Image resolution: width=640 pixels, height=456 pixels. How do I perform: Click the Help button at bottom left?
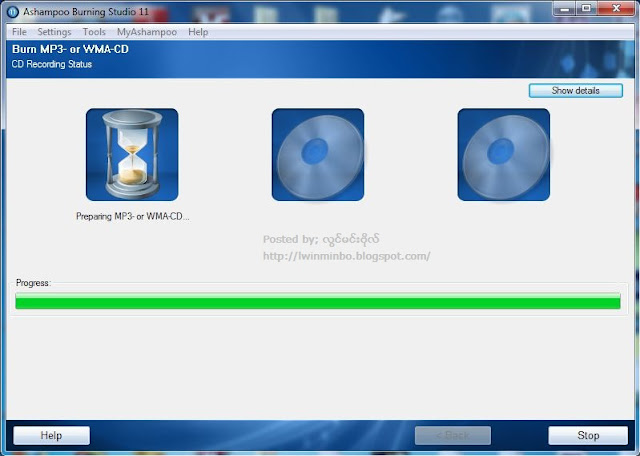click(x=51, y=435)
